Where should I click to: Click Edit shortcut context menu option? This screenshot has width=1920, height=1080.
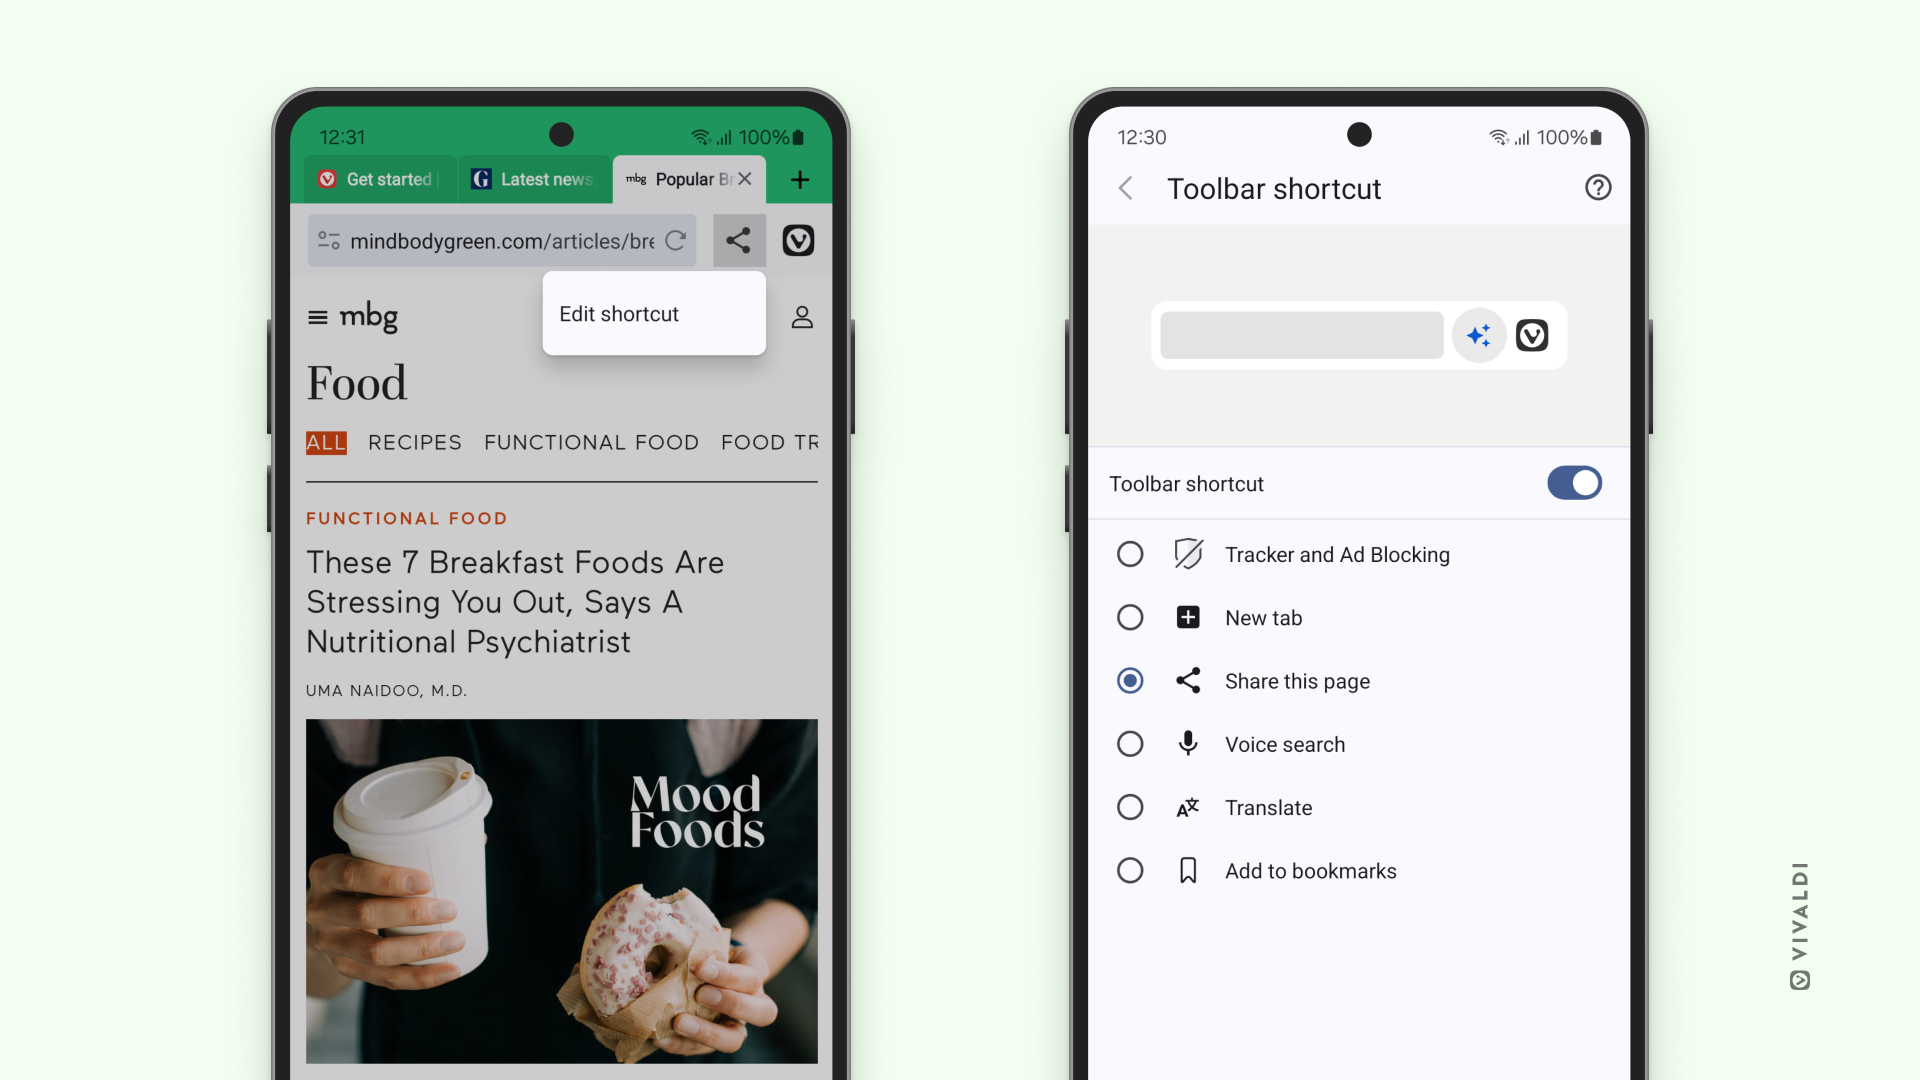coord(653,313)
